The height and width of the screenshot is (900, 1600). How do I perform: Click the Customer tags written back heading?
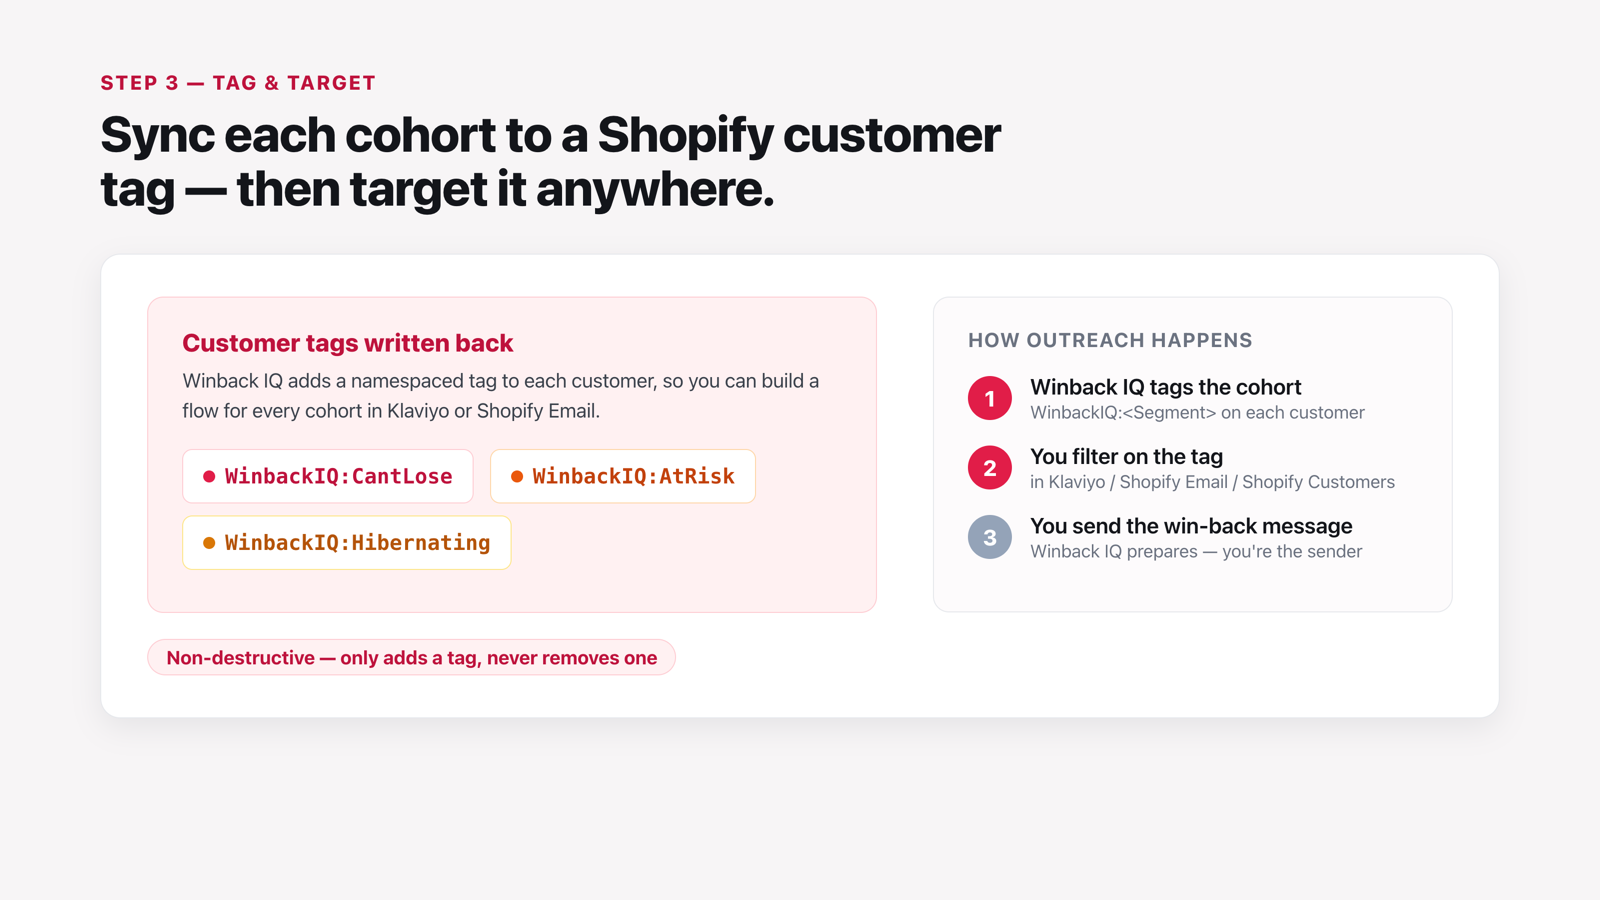click(348, 343)
